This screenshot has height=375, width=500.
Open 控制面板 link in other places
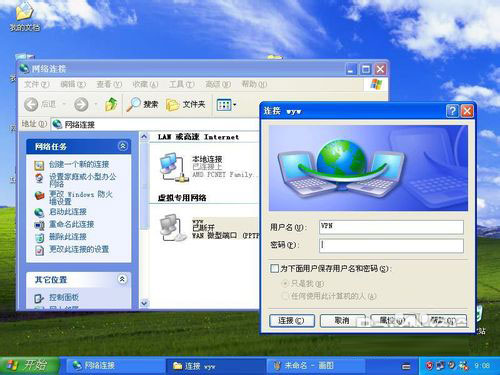click(64, 297)
